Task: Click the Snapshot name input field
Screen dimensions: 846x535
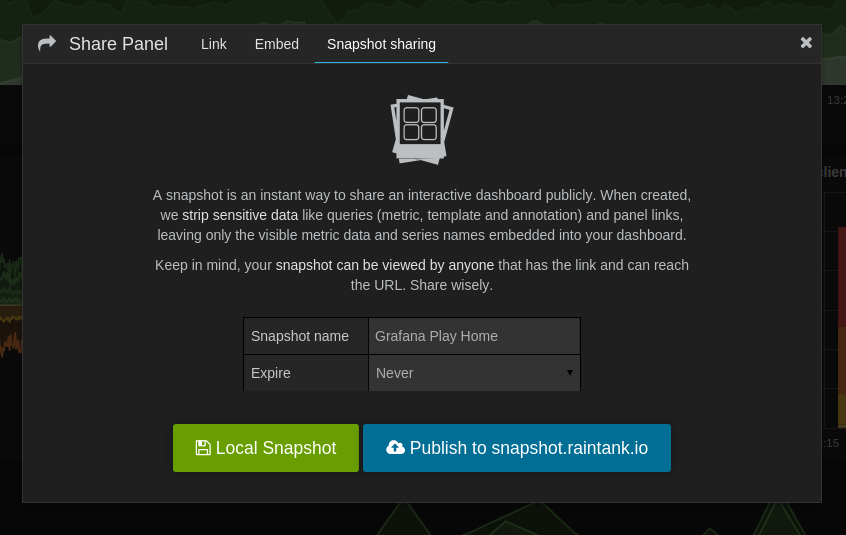Action: pos(474,336)
